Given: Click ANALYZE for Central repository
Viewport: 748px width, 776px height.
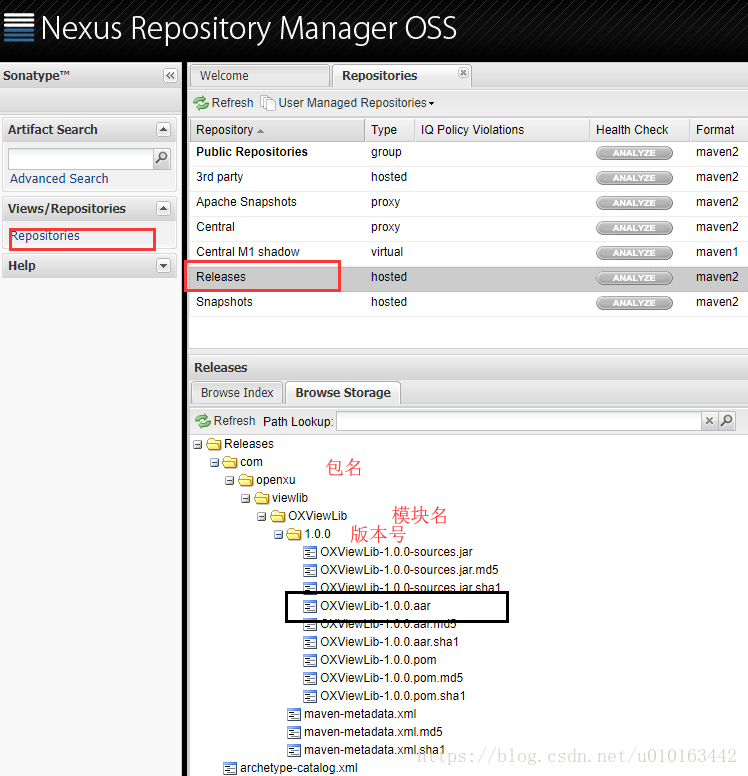Looking at the screenshot, I should click(634, 228).
